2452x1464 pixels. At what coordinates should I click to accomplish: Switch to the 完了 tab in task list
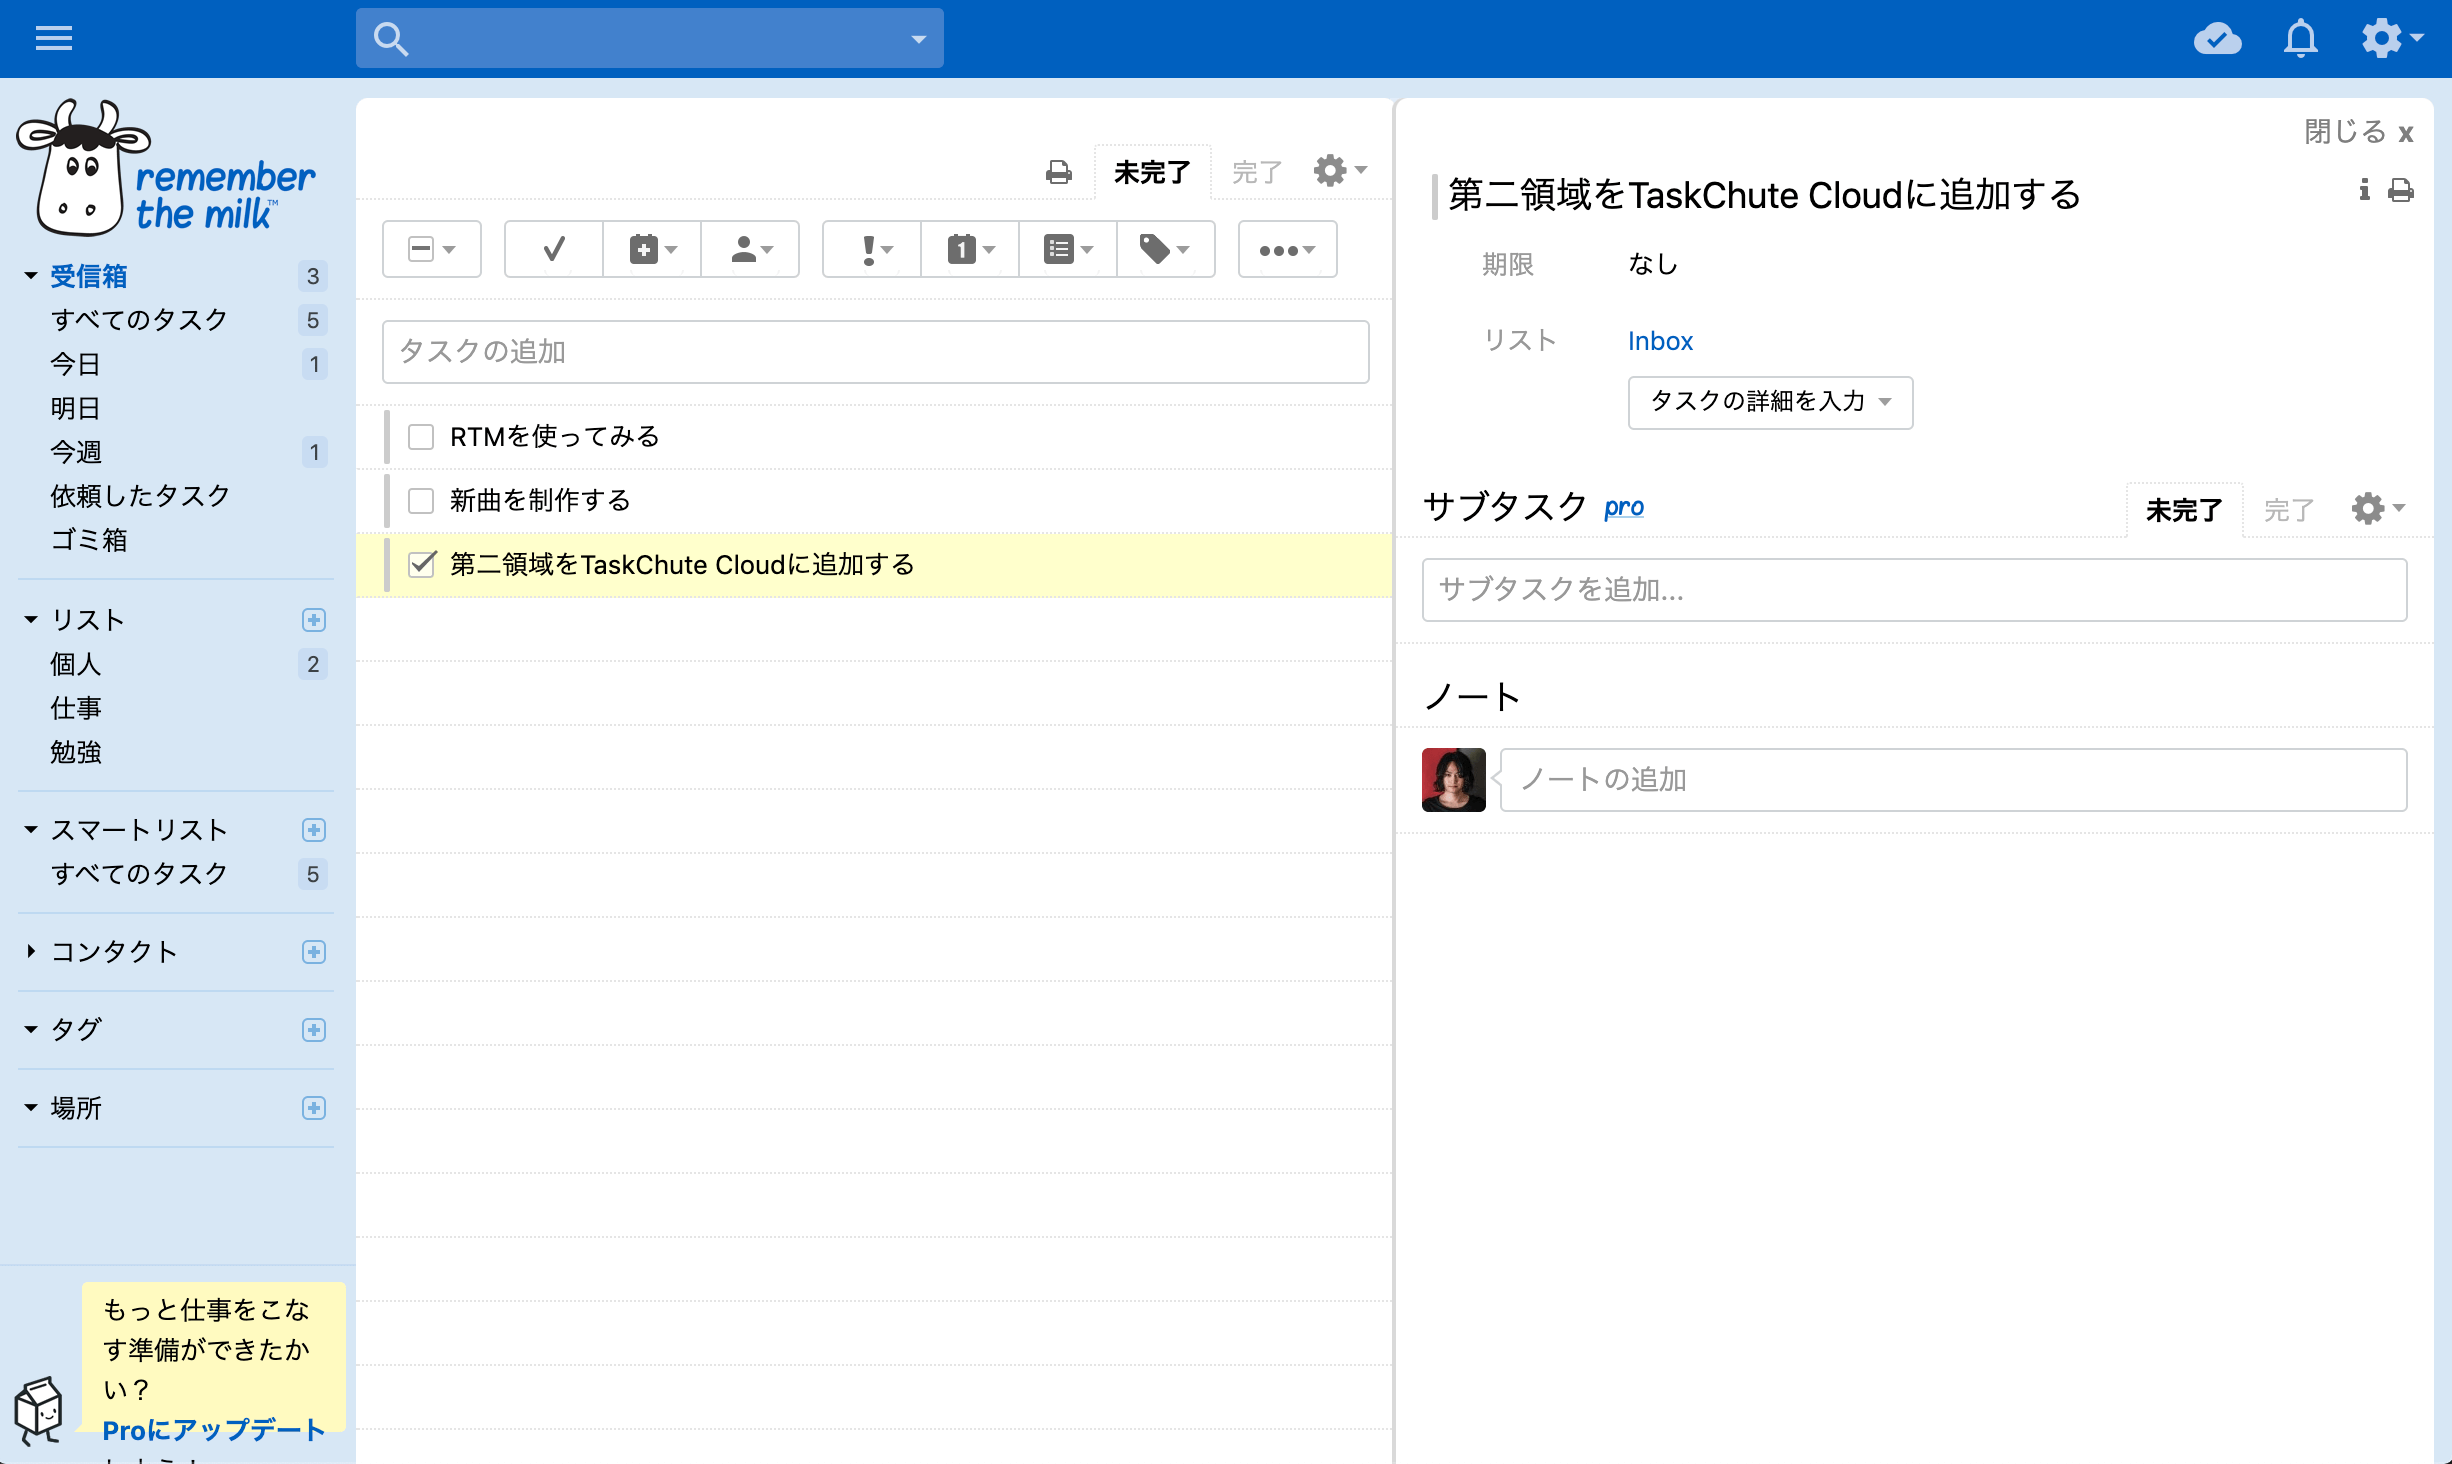[x=1256, y=172]
